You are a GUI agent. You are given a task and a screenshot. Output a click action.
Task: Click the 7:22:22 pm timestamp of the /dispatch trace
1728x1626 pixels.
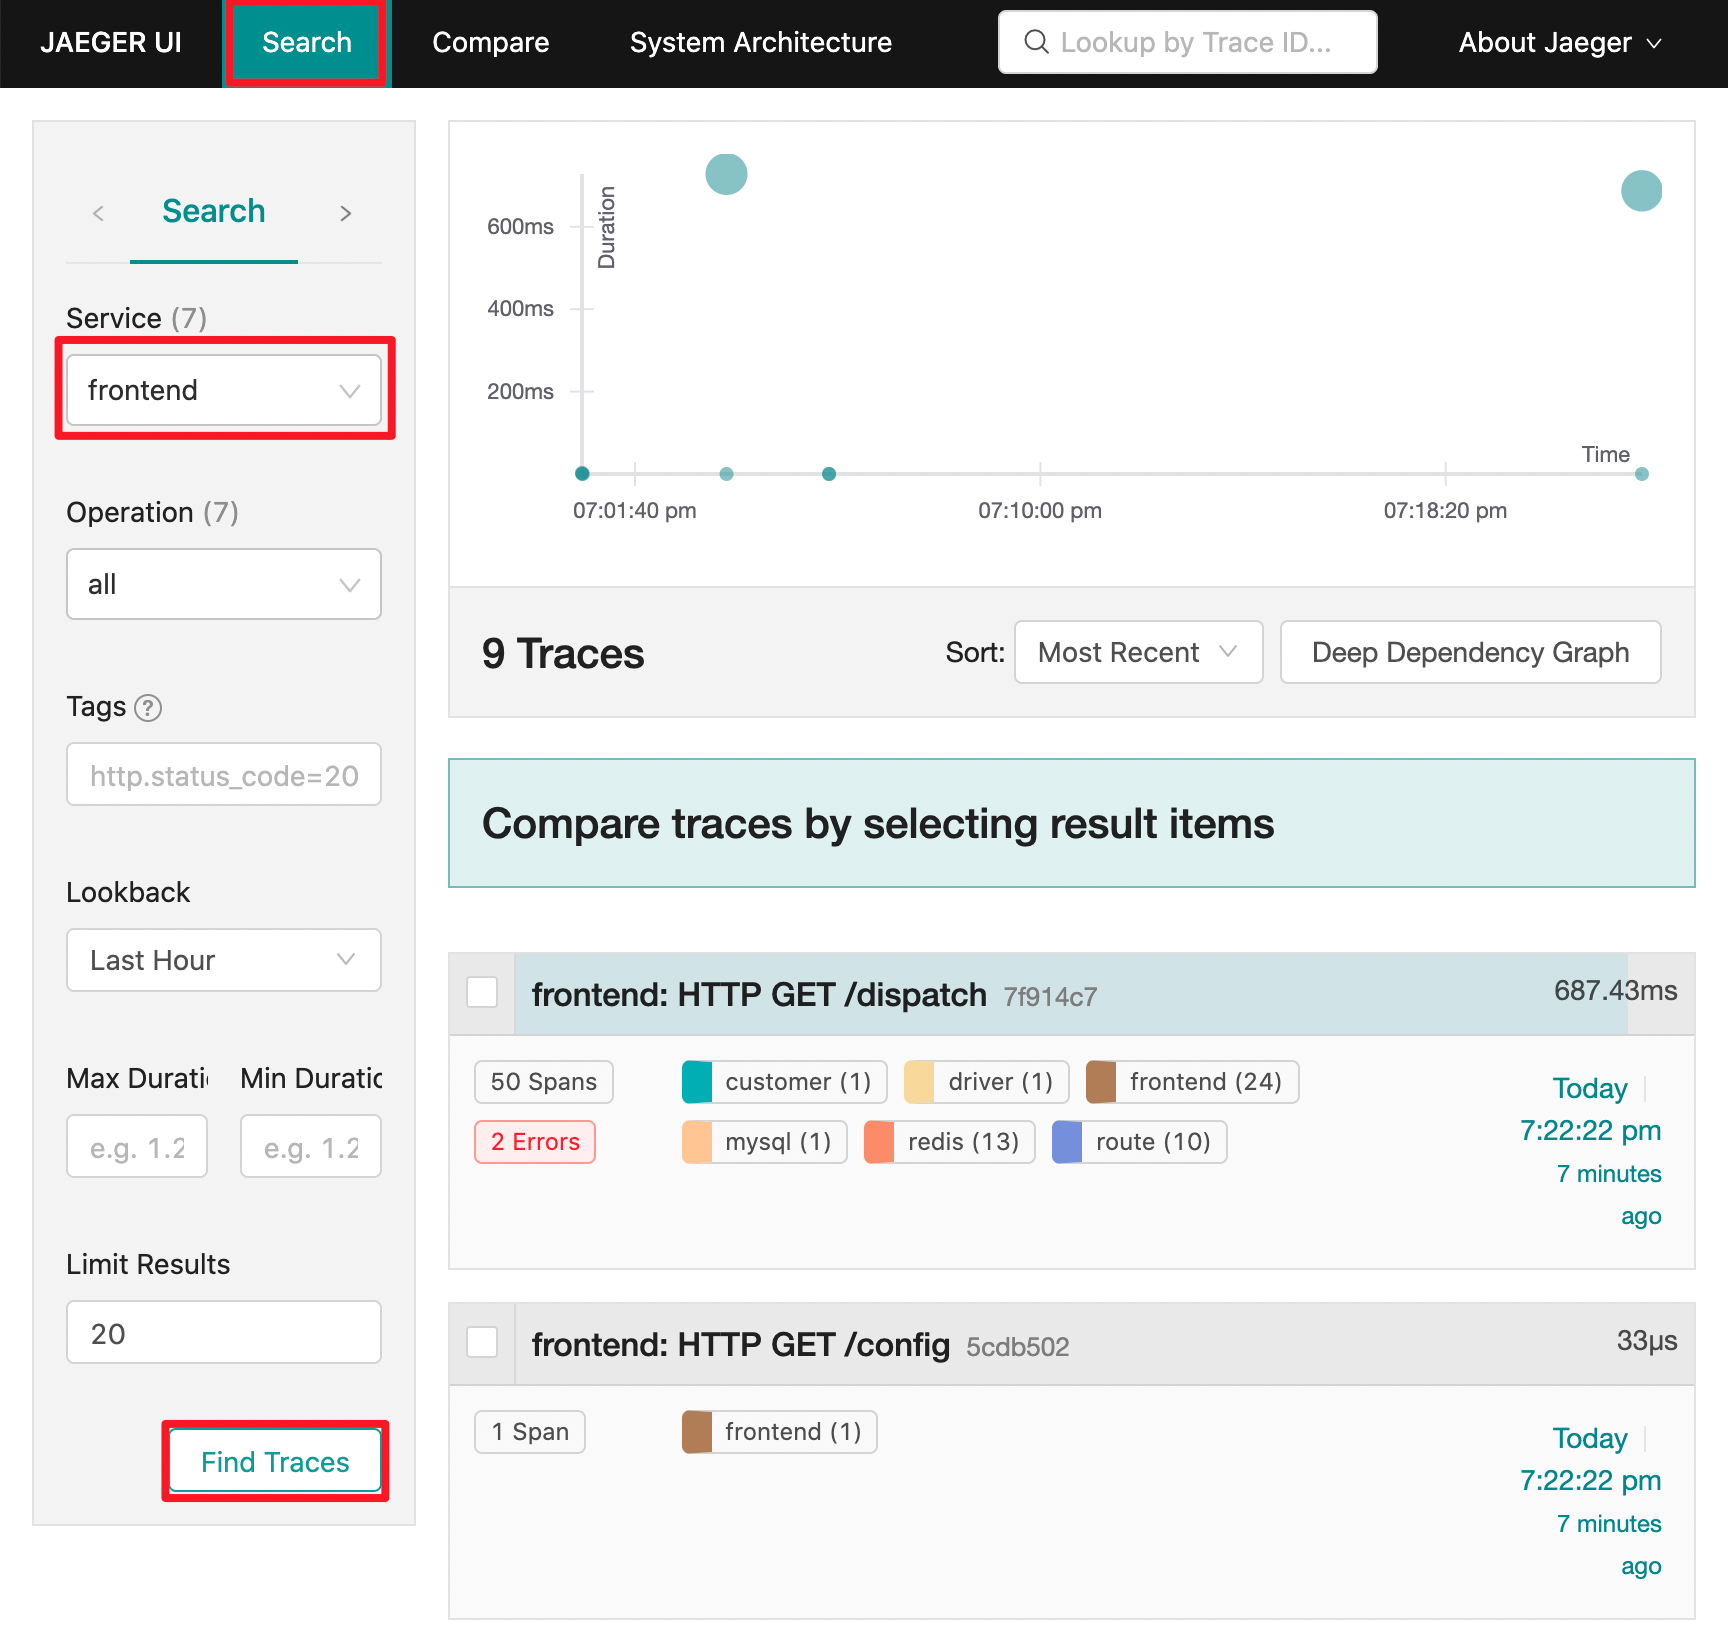pos(1590,1131)
